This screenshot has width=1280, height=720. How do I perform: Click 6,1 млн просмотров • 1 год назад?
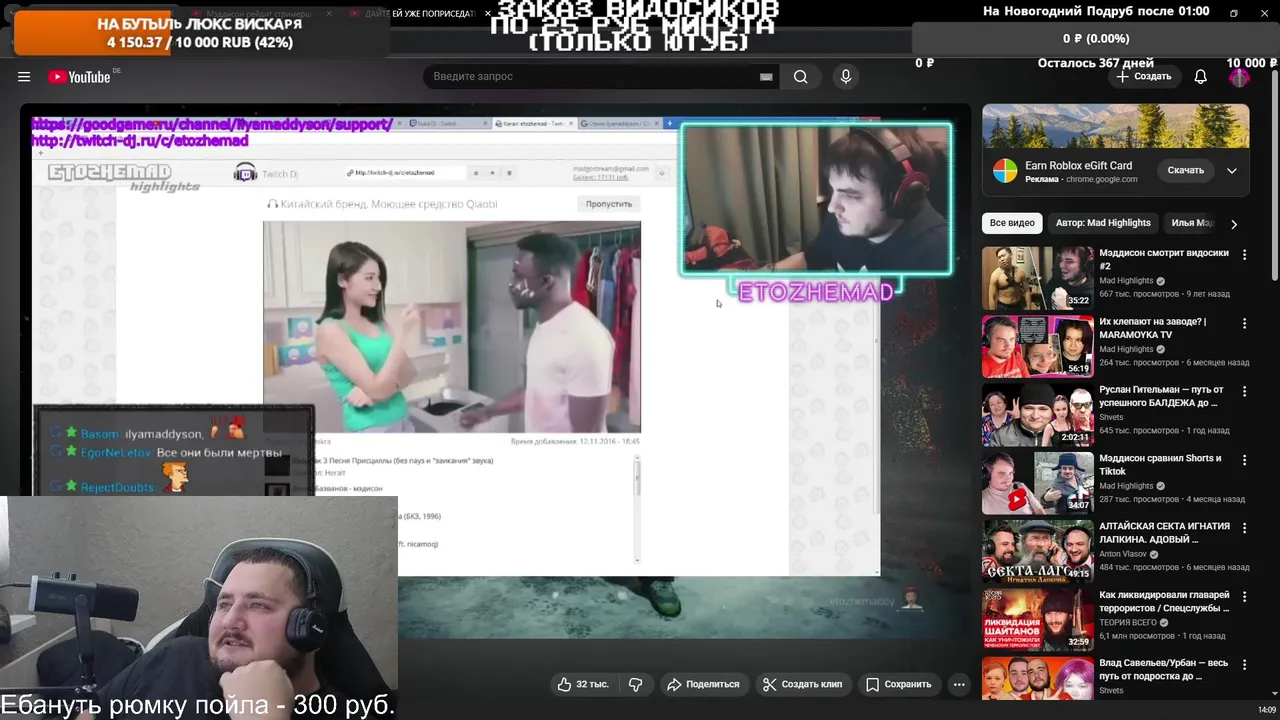pos(1162,636)
